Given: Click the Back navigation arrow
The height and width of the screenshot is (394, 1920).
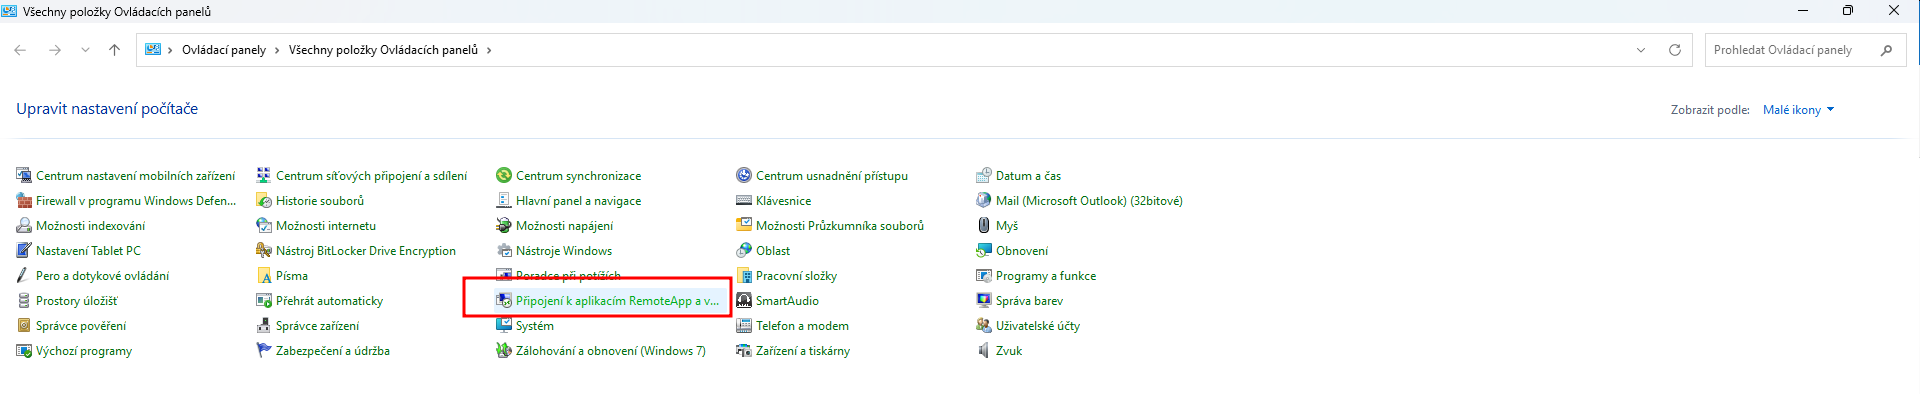Looking at the screenshot, I should (x=20, y=50).
